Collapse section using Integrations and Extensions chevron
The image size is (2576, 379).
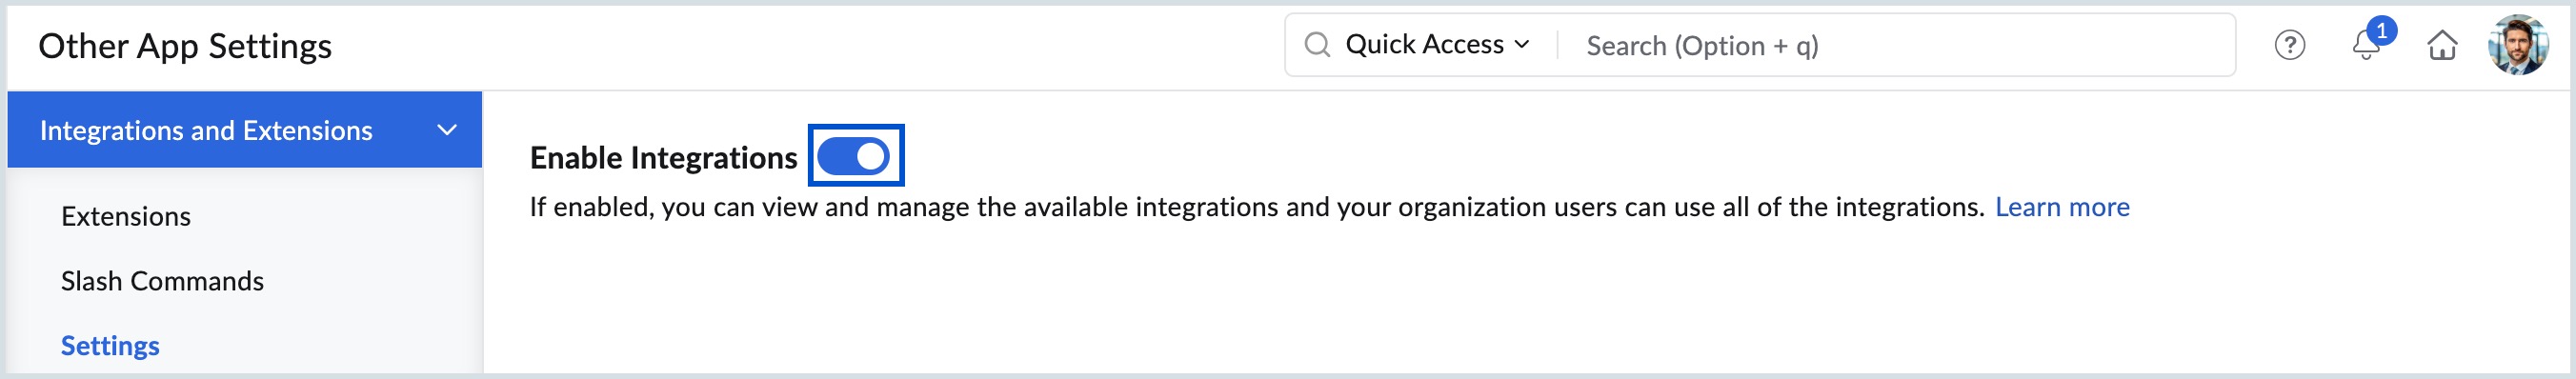pyautogui.click(x=447, y=130)
